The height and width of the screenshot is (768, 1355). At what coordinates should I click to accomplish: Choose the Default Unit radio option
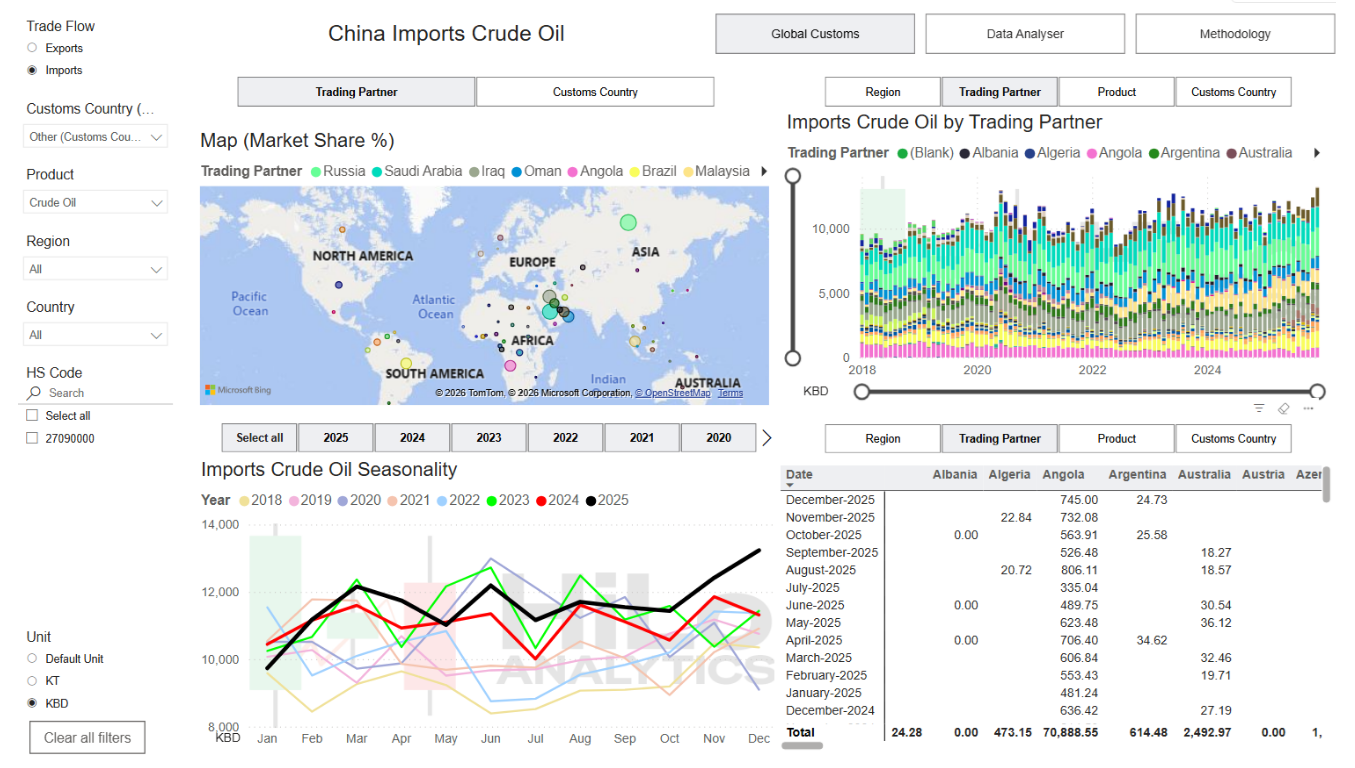tap(32, 659)
